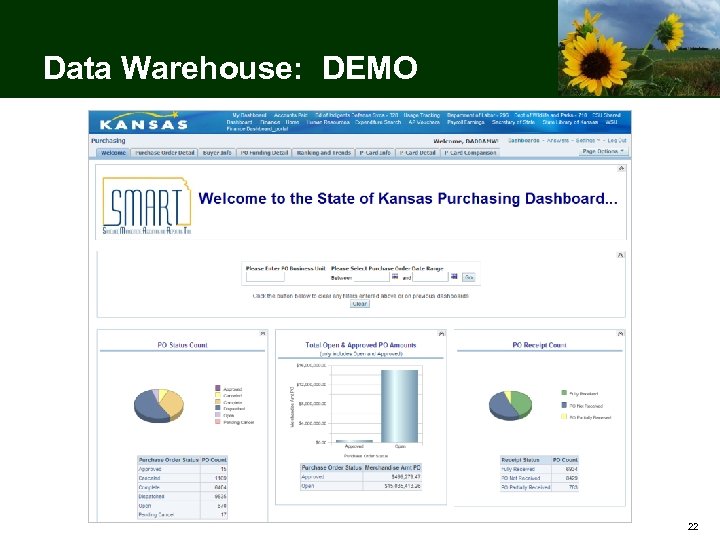Switch to the Welcome tab
The image size is (720, 540).
pos(113,153)
